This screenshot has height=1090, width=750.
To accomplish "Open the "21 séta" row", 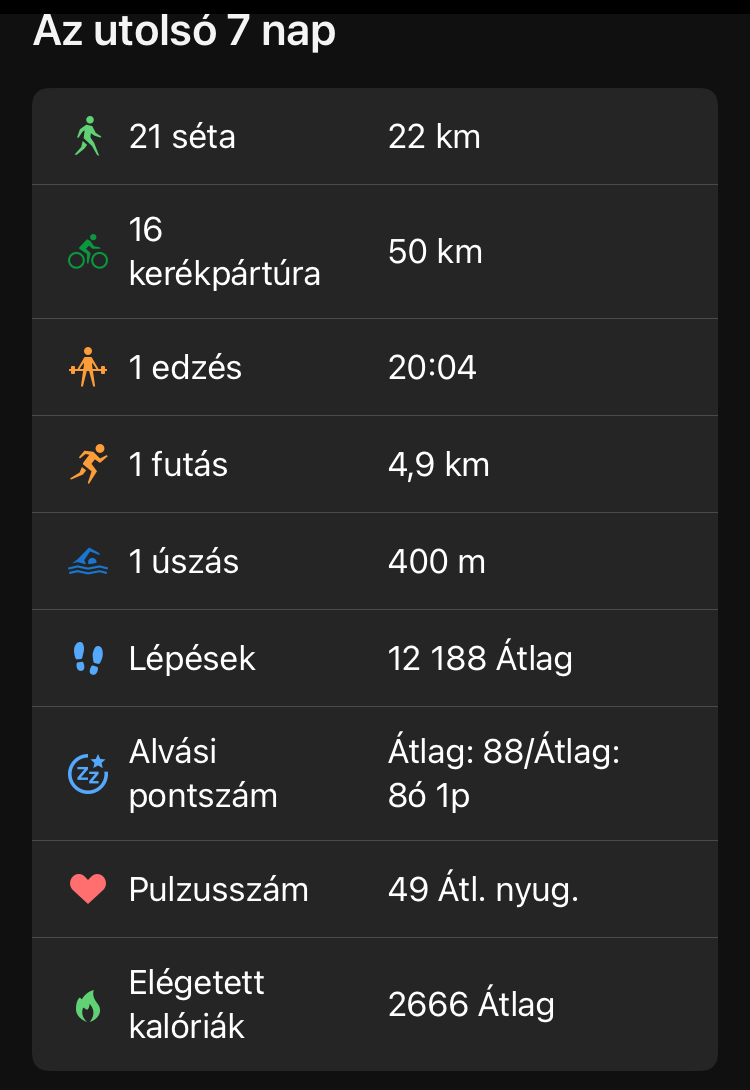I will click(x=182, y=137).
